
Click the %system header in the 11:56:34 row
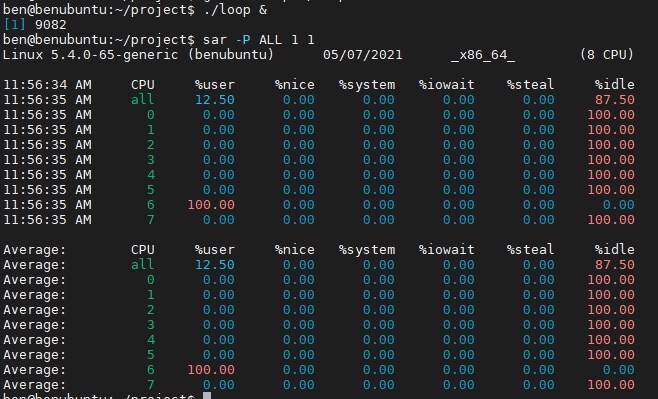(x=367, y=85)
